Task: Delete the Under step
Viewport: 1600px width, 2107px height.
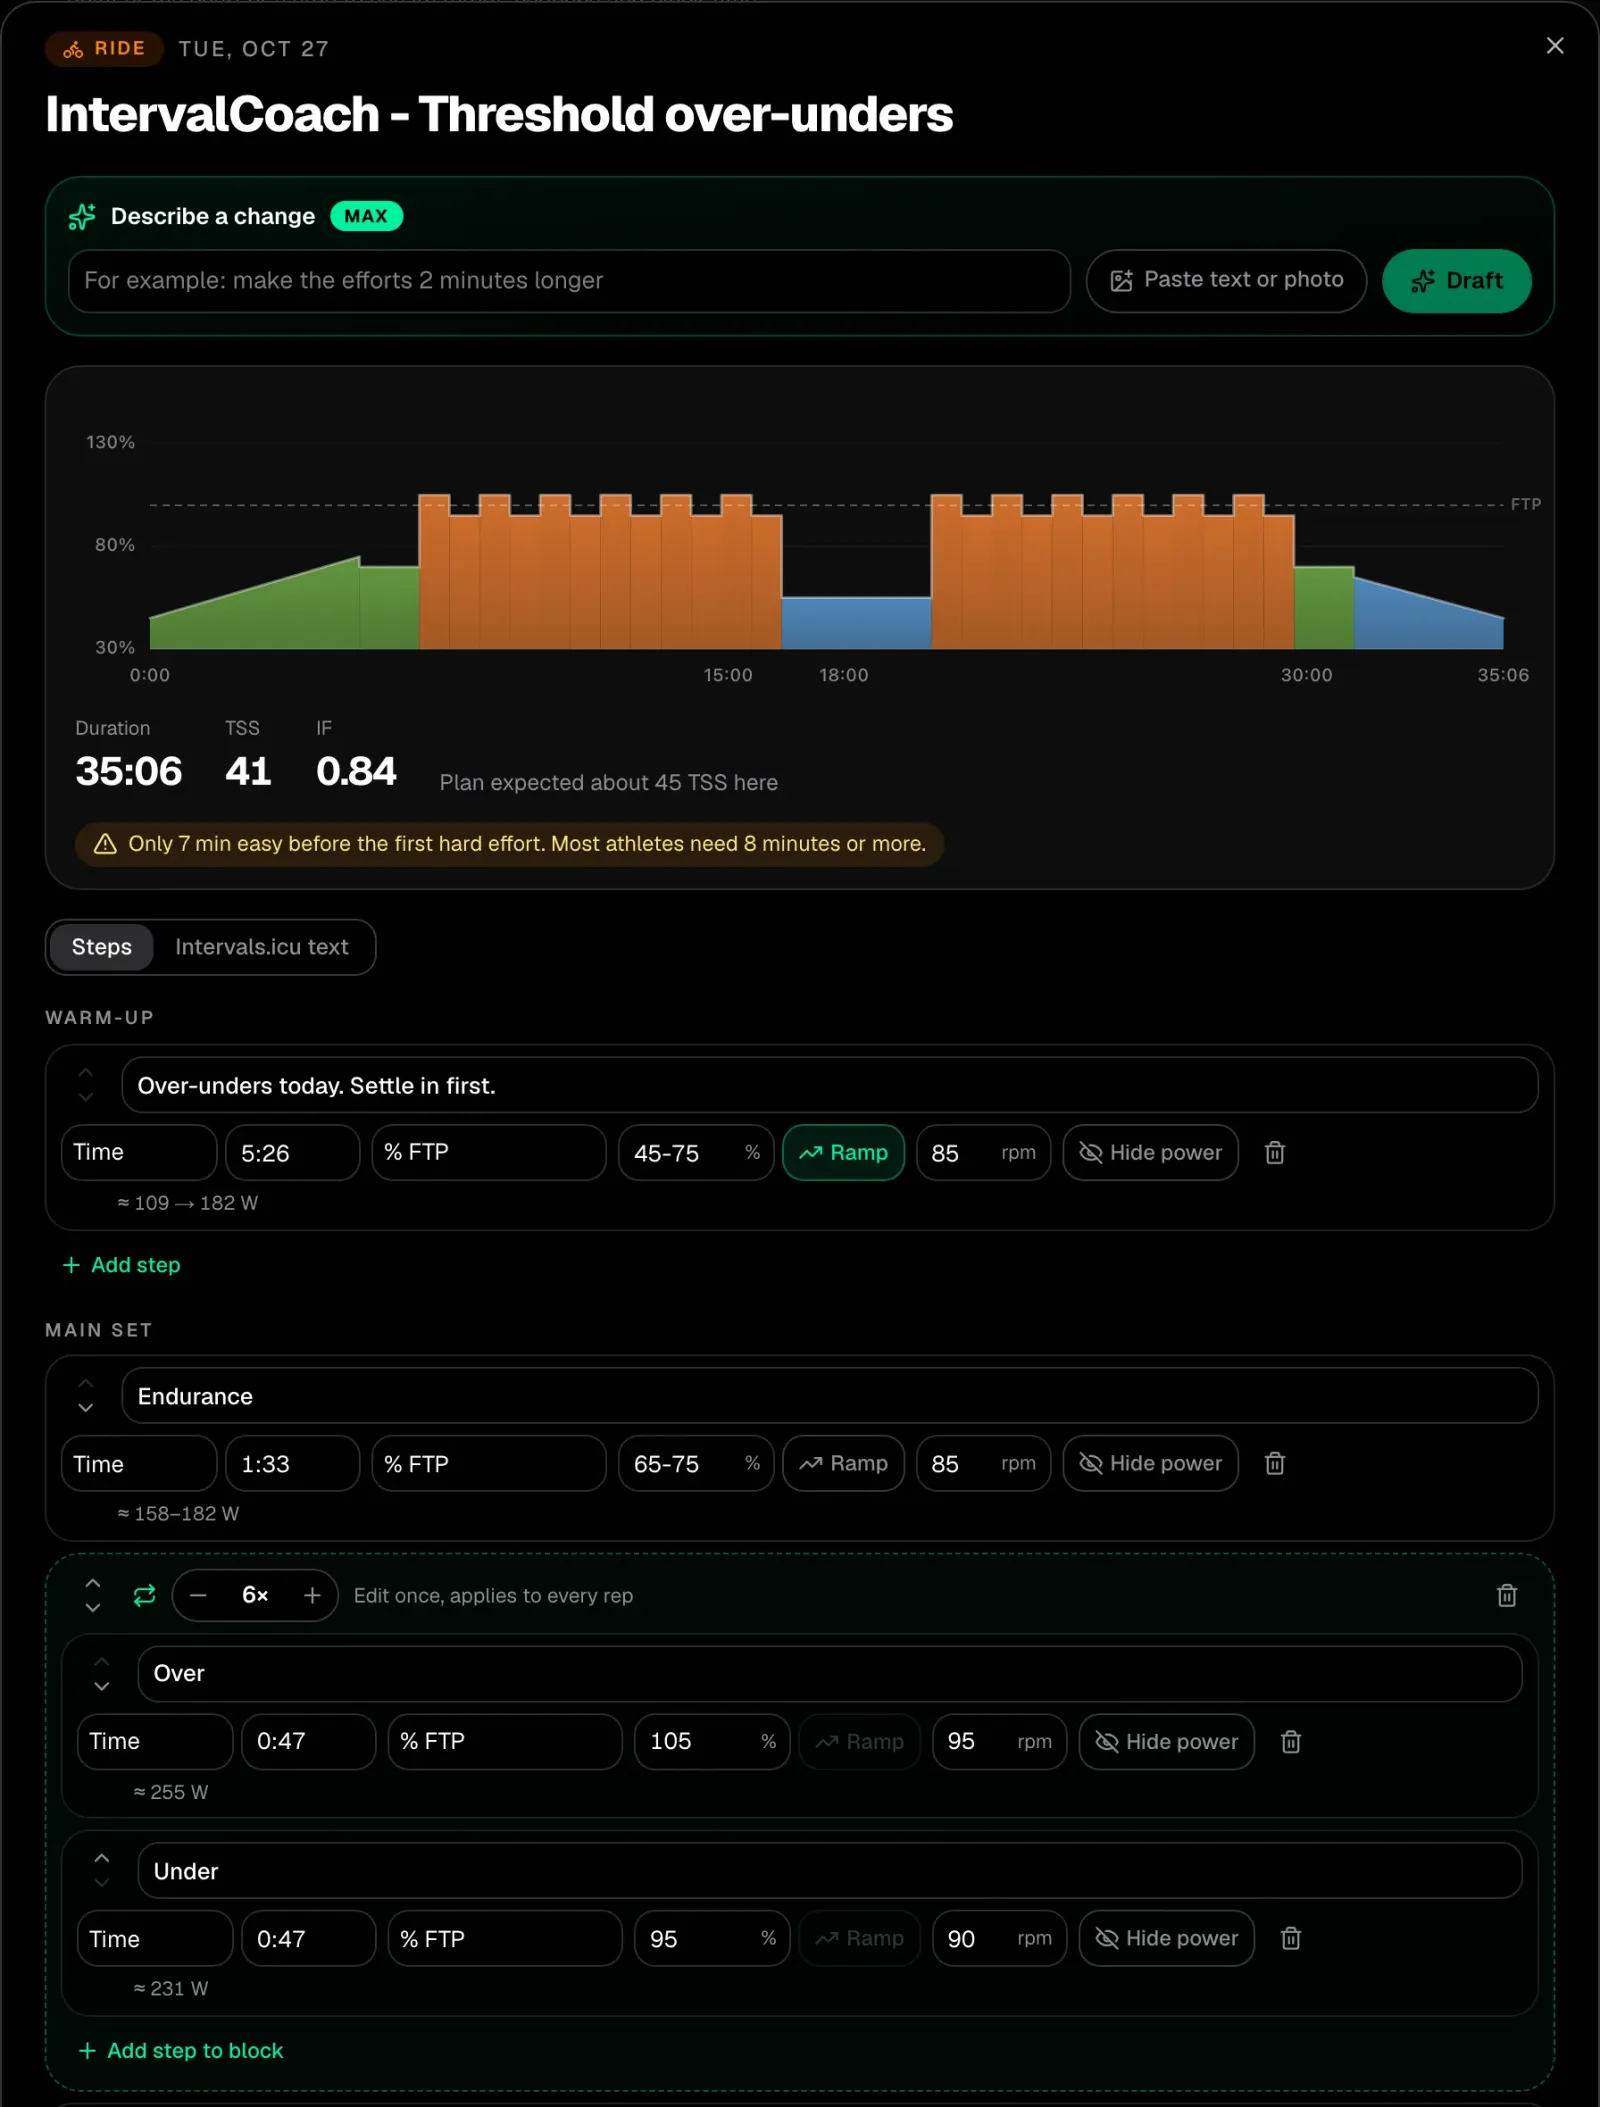Action: coord(1290,1938)
